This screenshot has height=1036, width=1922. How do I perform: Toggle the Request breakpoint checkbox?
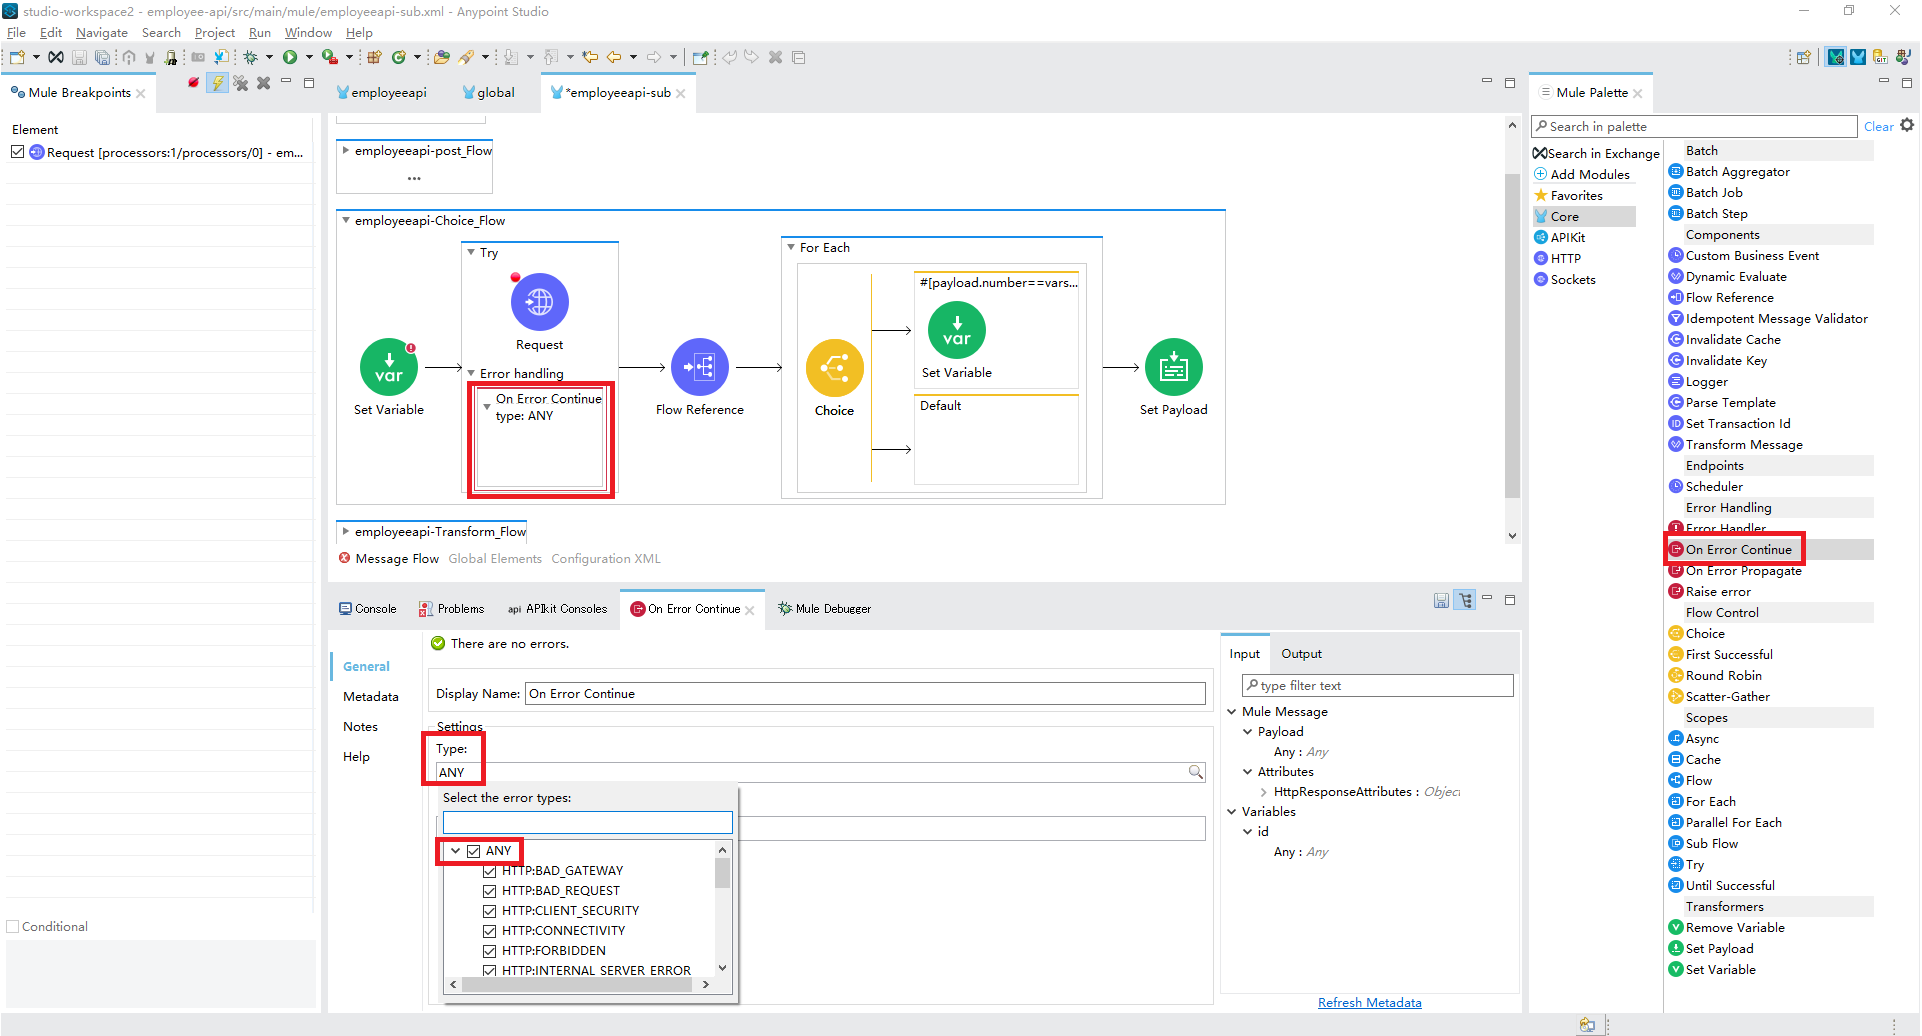tap(17, 152)
